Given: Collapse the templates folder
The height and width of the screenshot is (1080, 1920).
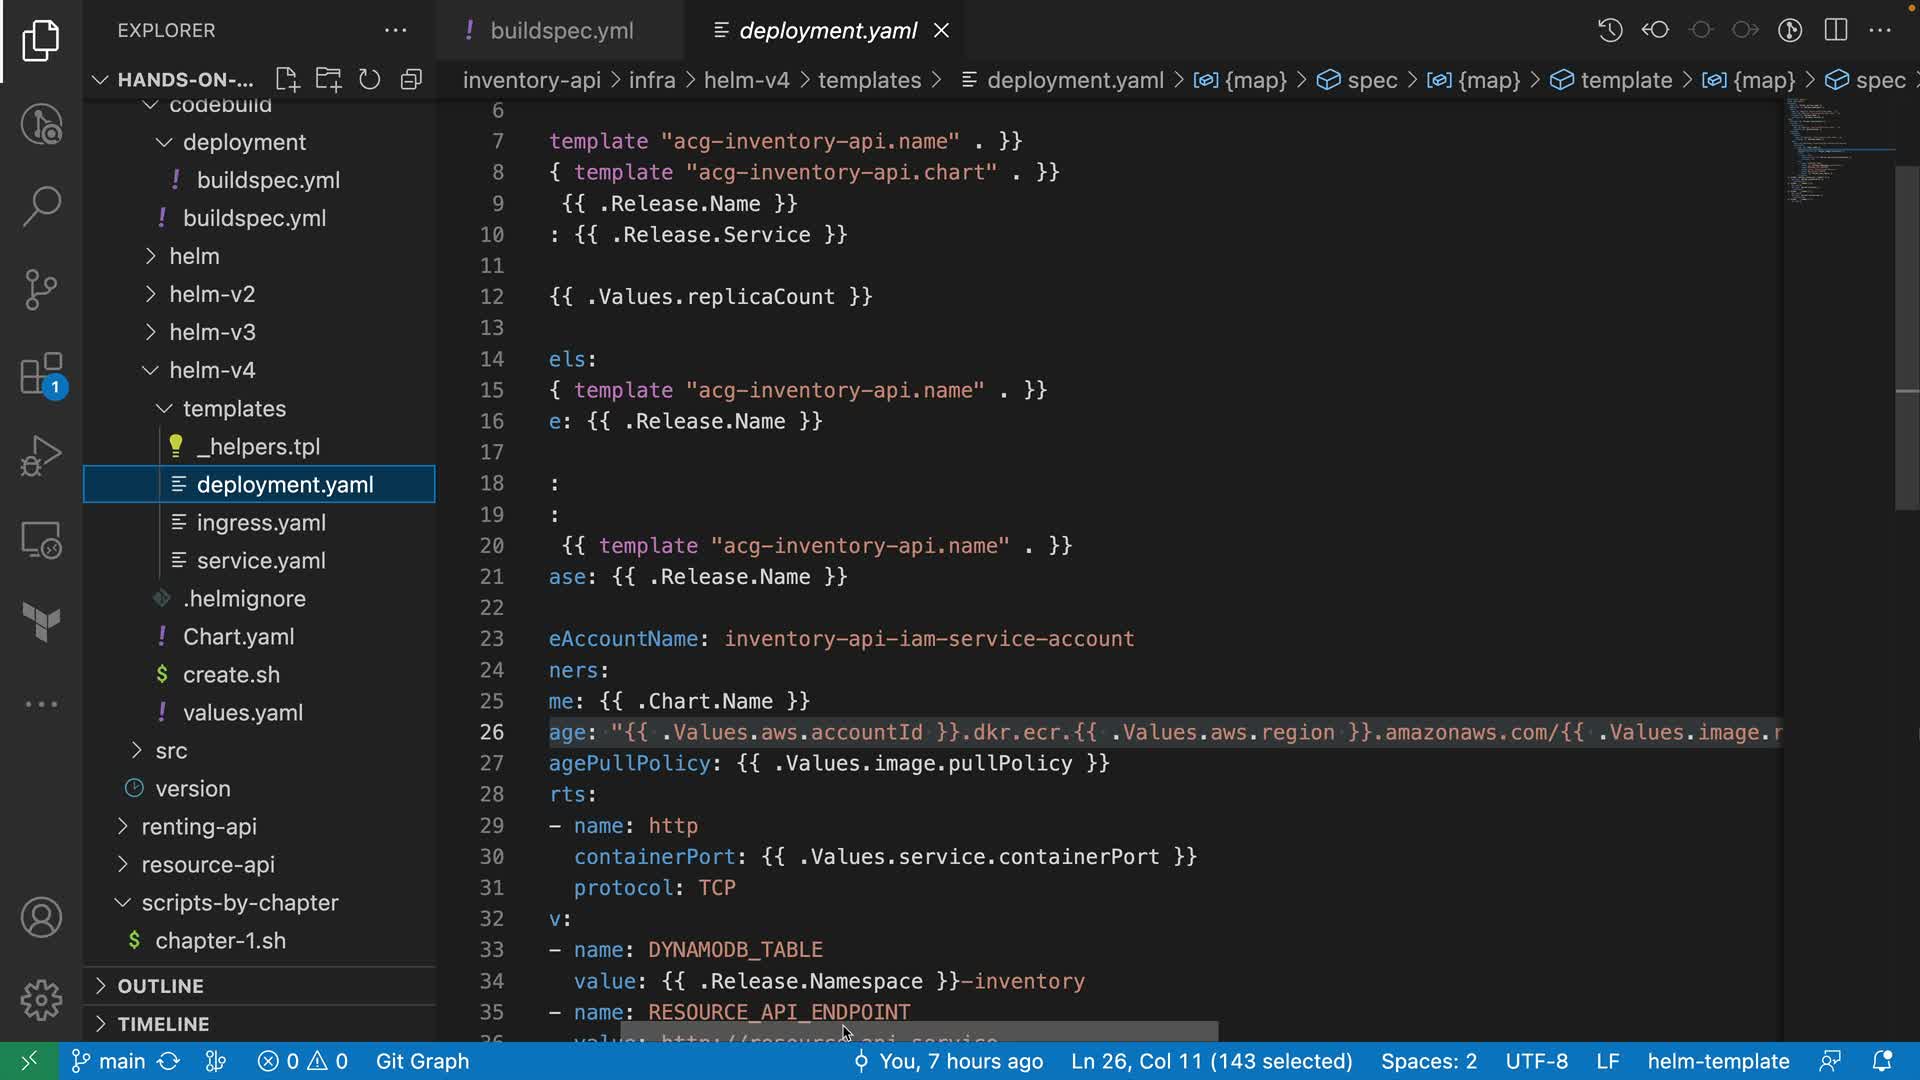Looking at the screenshot, I should (233, 409).
